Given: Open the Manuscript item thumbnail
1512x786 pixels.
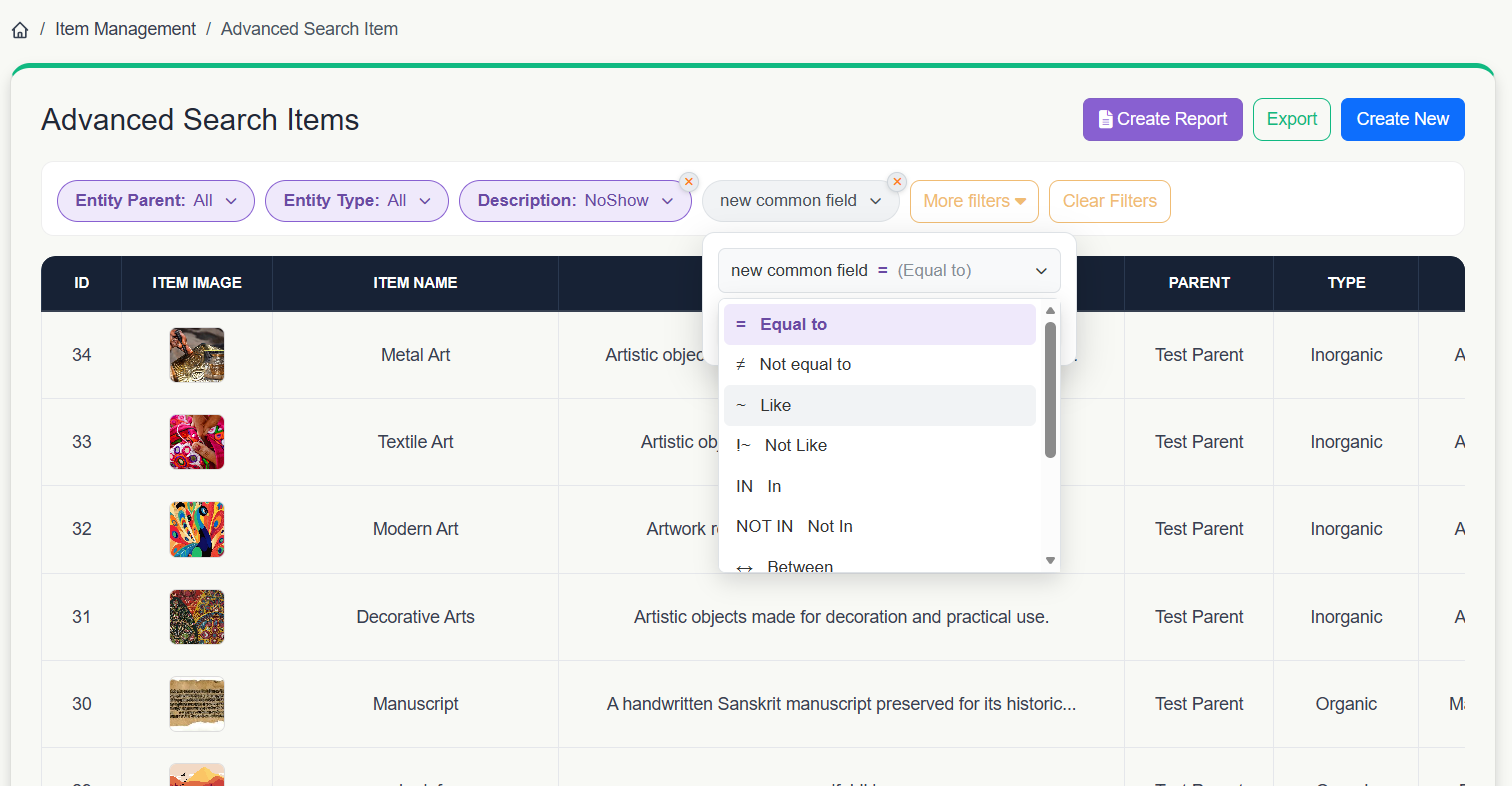Looking at the screenshot, I should tap(197, 704).
